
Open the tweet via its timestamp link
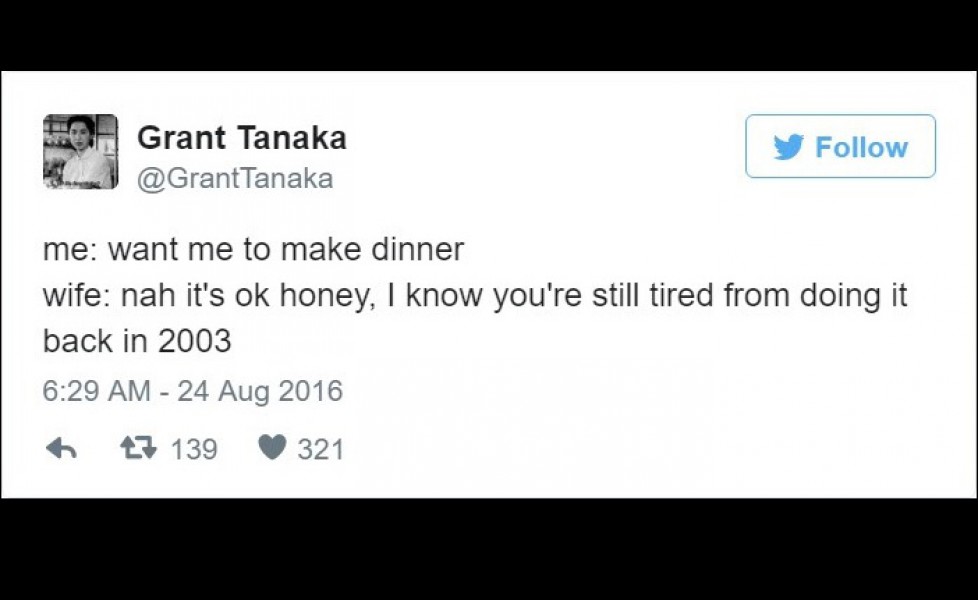pyautogui.click(x=193, y=391)
